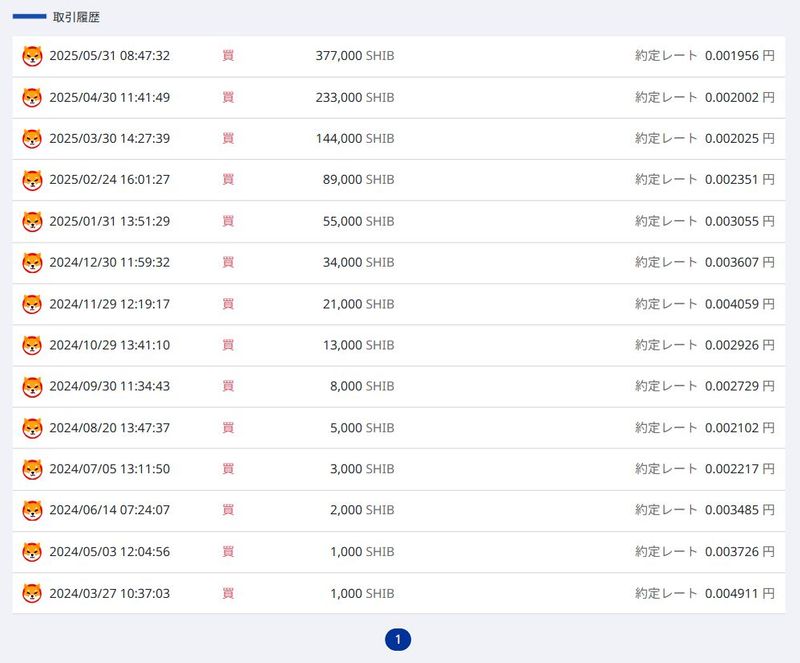Click the 買 label on 2025/01/31 trade

coord(228,221)
